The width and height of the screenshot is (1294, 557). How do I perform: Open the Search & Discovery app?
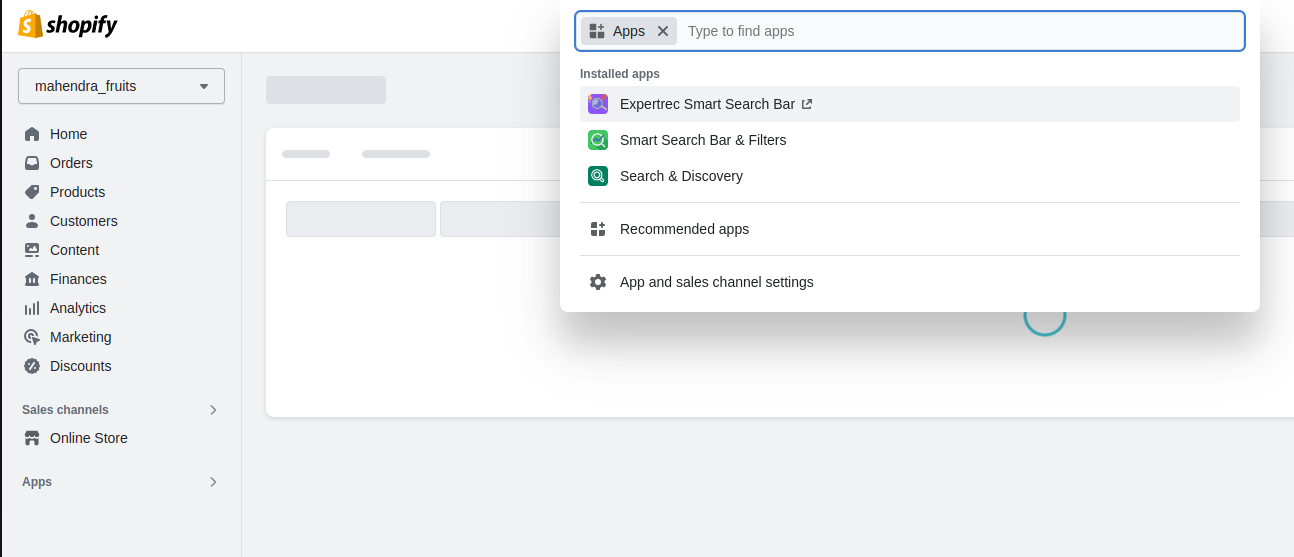pos(681,176)
